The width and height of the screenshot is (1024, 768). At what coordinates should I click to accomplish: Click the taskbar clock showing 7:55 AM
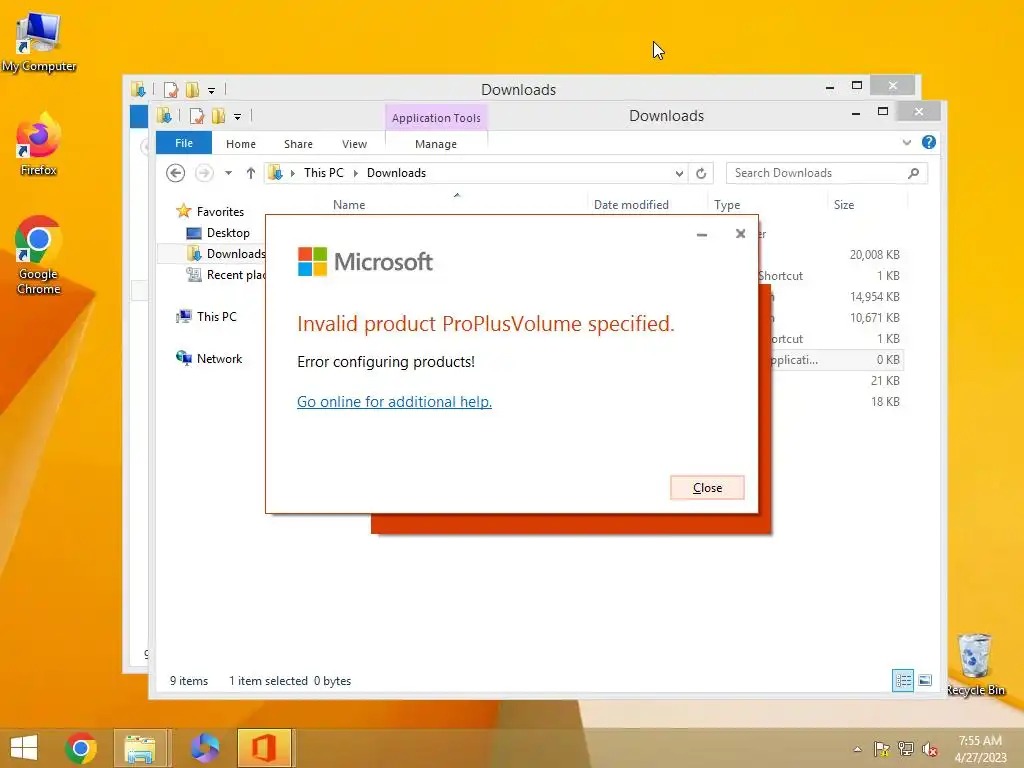click(x=980, y=748)
